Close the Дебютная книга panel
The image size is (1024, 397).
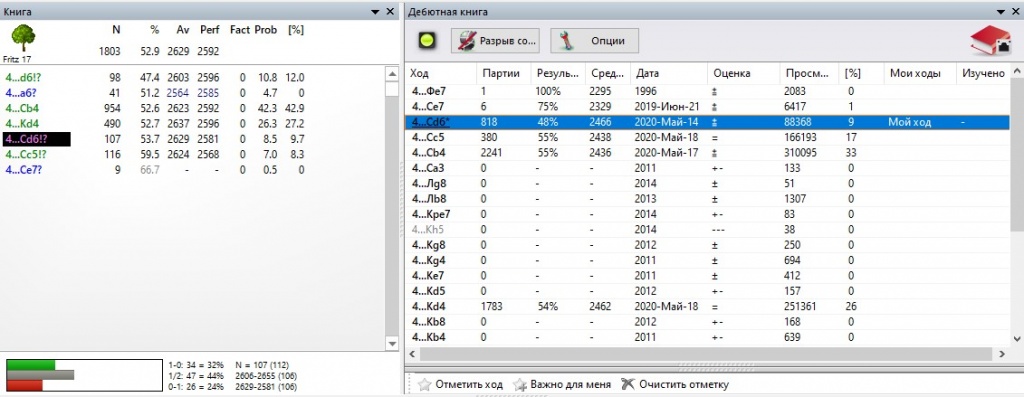[x=1016, y=12]
